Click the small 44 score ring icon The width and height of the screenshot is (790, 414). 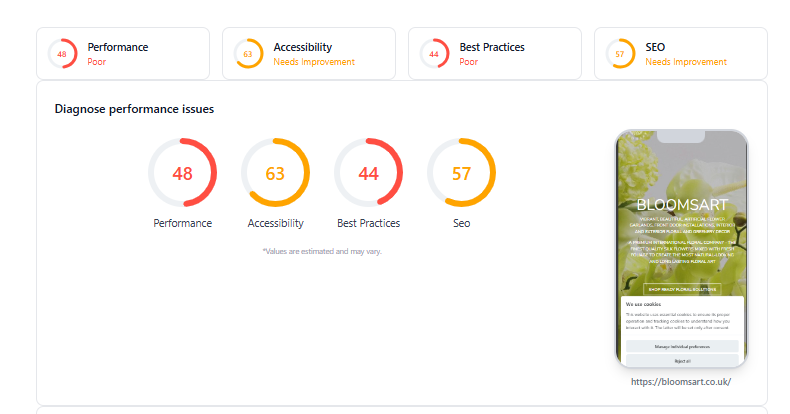point(434,53)
